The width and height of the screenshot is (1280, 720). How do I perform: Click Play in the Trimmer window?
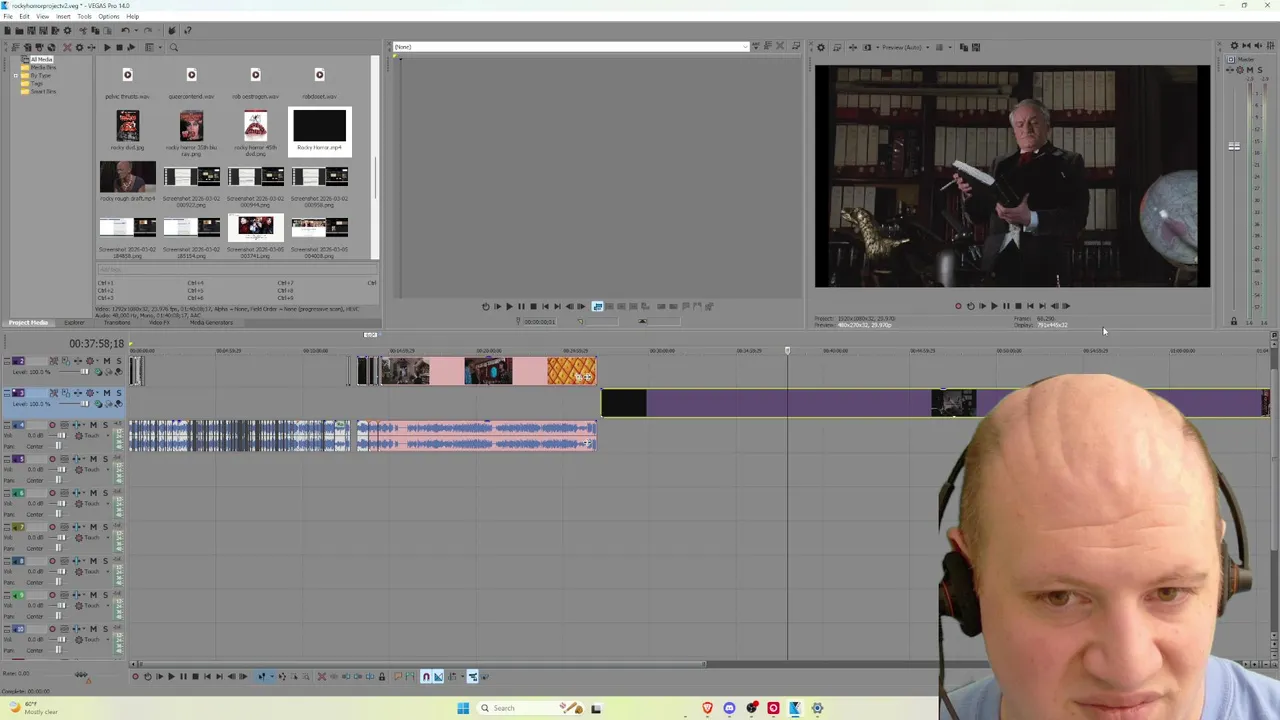(x=509, y=306)
